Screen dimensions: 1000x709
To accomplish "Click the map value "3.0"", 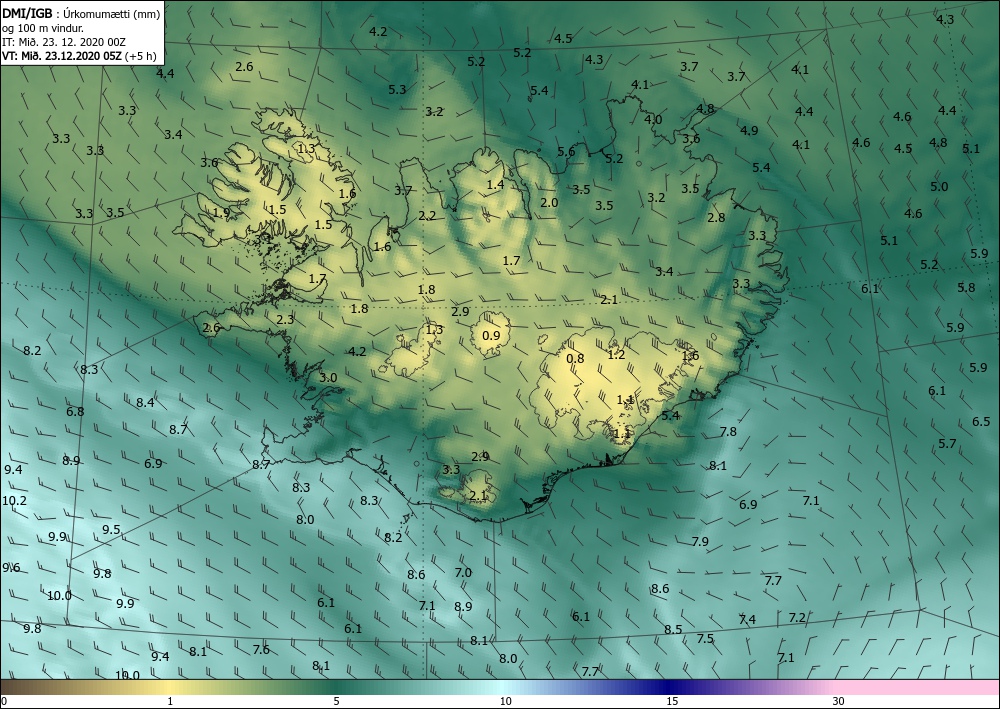I will [x=328, y=378].
